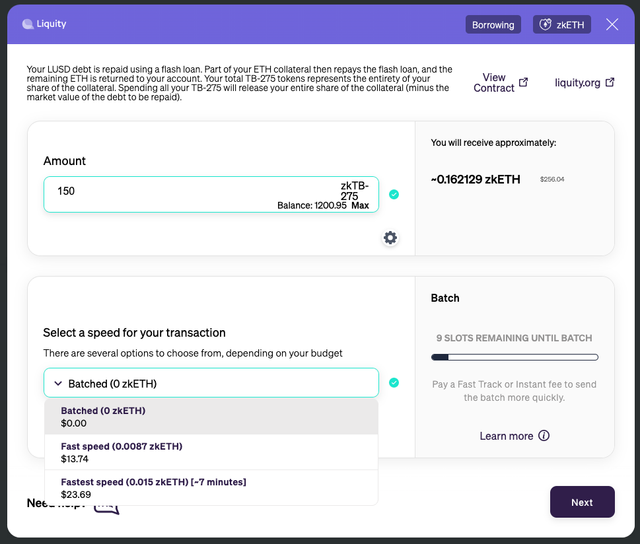Choose Fast speed (0.0087 zkETH) option
Screen dimensions: 640x544
[211, 452]
